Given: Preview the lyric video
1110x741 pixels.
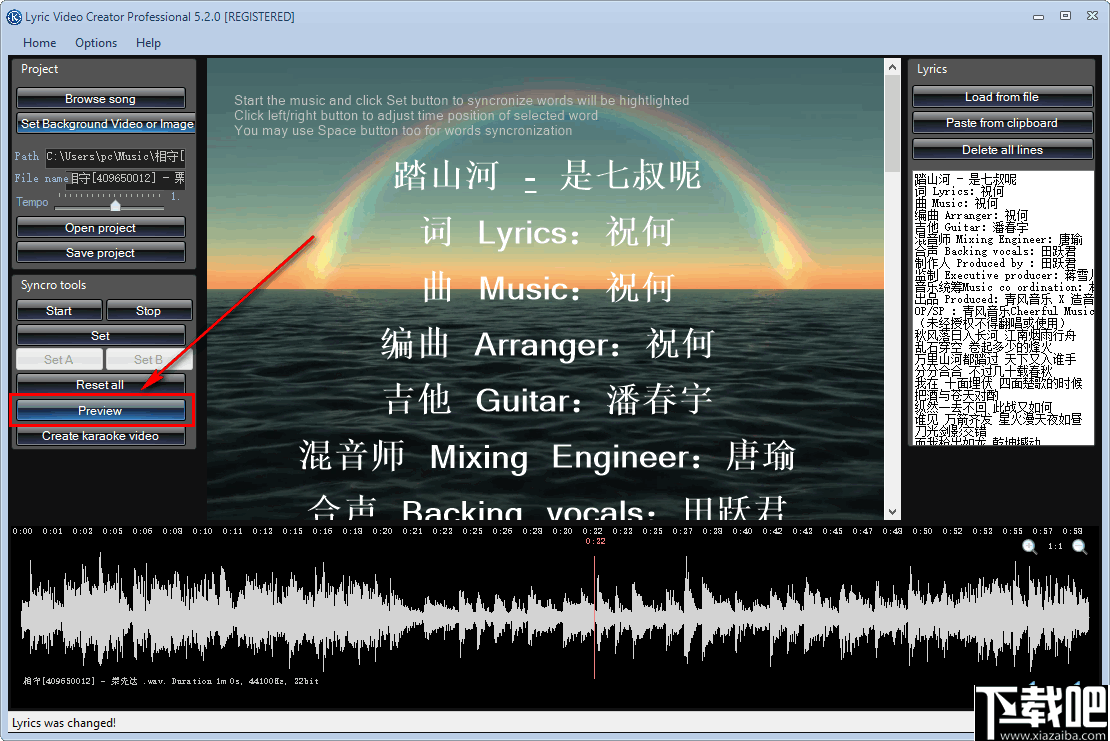Looking at the screenshot, I should click(100, 410).
